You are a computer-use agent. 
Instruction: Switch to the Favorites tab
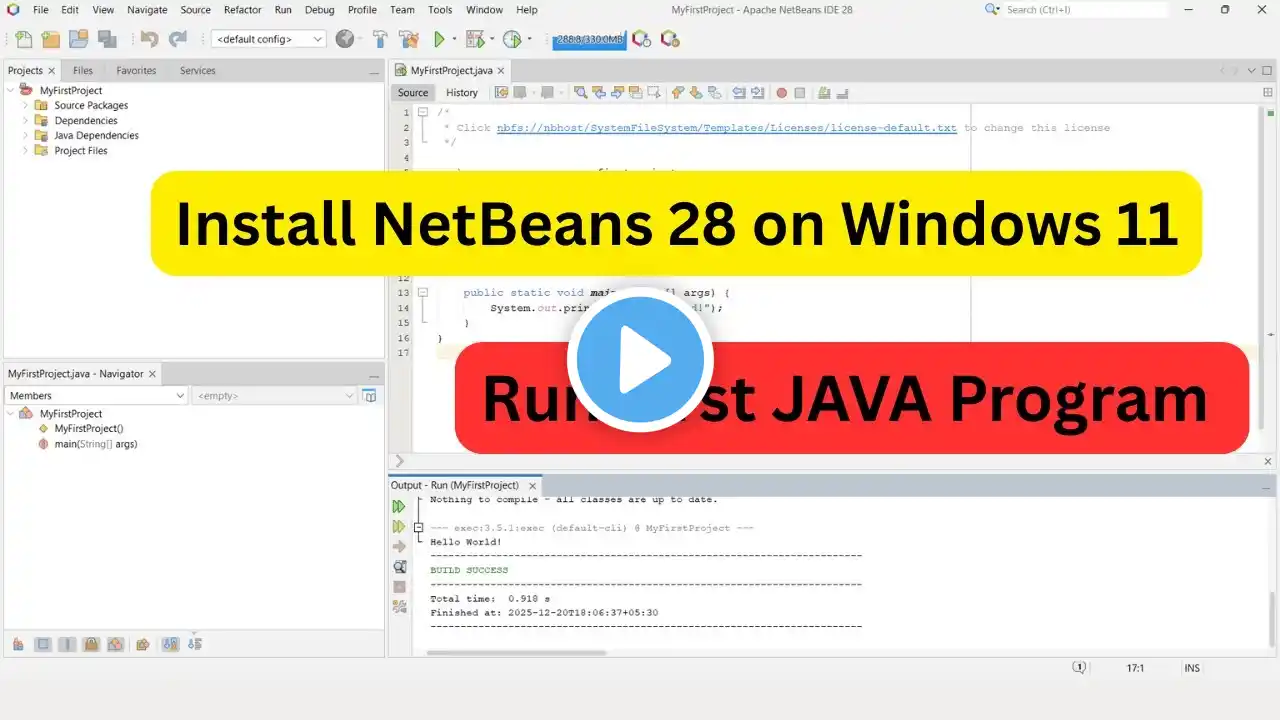coord(136,71)
